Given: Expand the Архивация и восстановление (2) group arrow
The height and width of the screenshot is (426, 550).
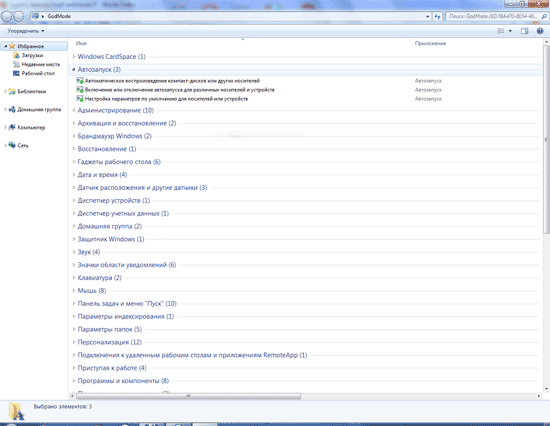Looking at the screenshot, I should tap(74, 123).
